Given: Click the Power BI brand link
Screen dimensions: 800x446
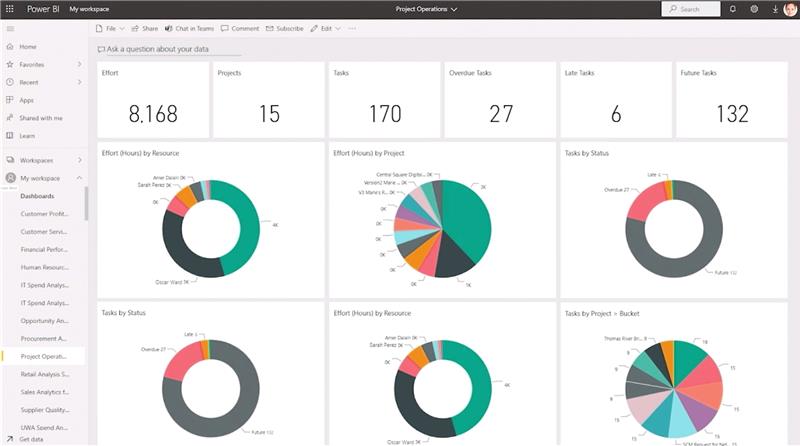Looking at the screenshot, I should [x=43, y=9].
